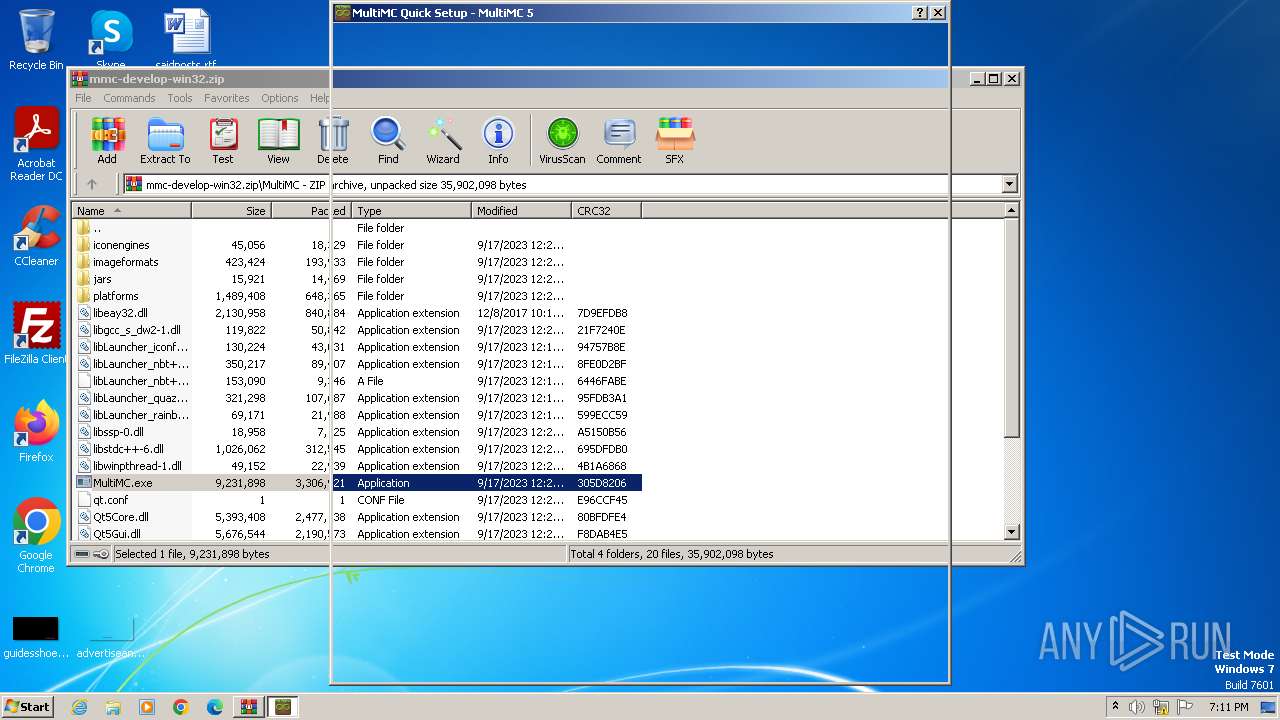Click the SFX toolbar icon
The width and height of the screenshot is (1280, 720).
pyautogui.click(x=675, y=140)
